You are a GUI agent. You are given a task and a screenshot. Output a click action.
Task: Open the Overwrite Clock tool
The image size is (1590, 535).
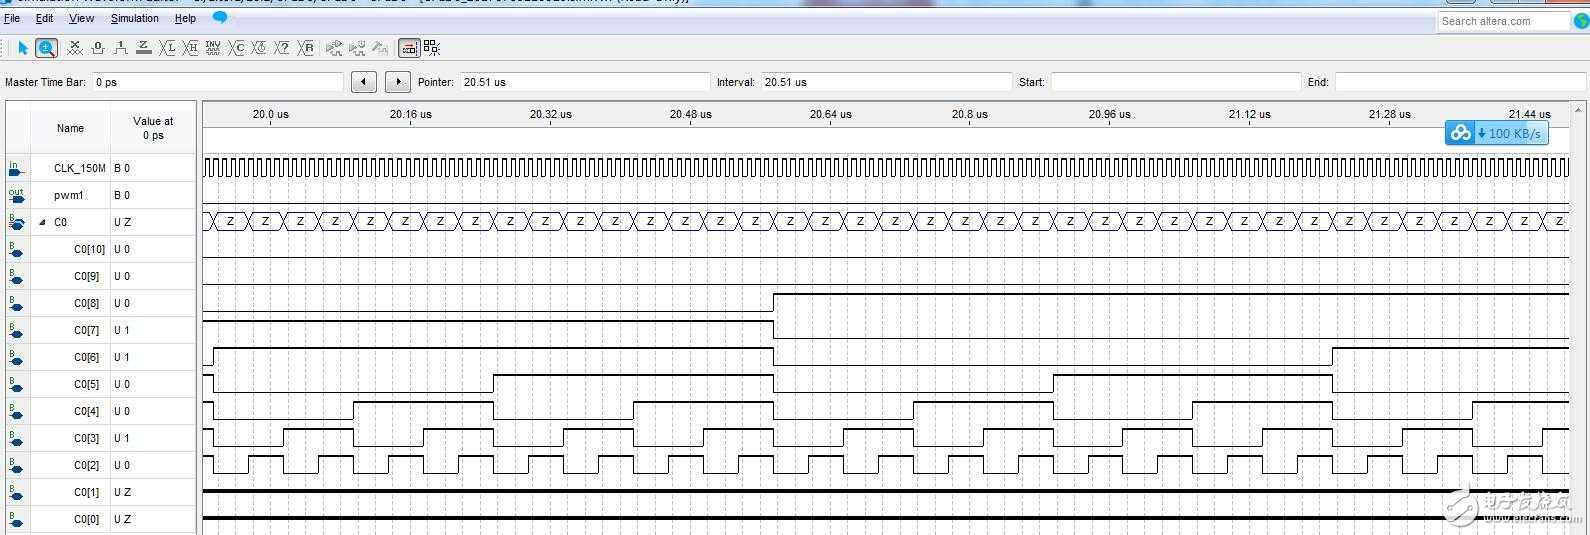260,47
